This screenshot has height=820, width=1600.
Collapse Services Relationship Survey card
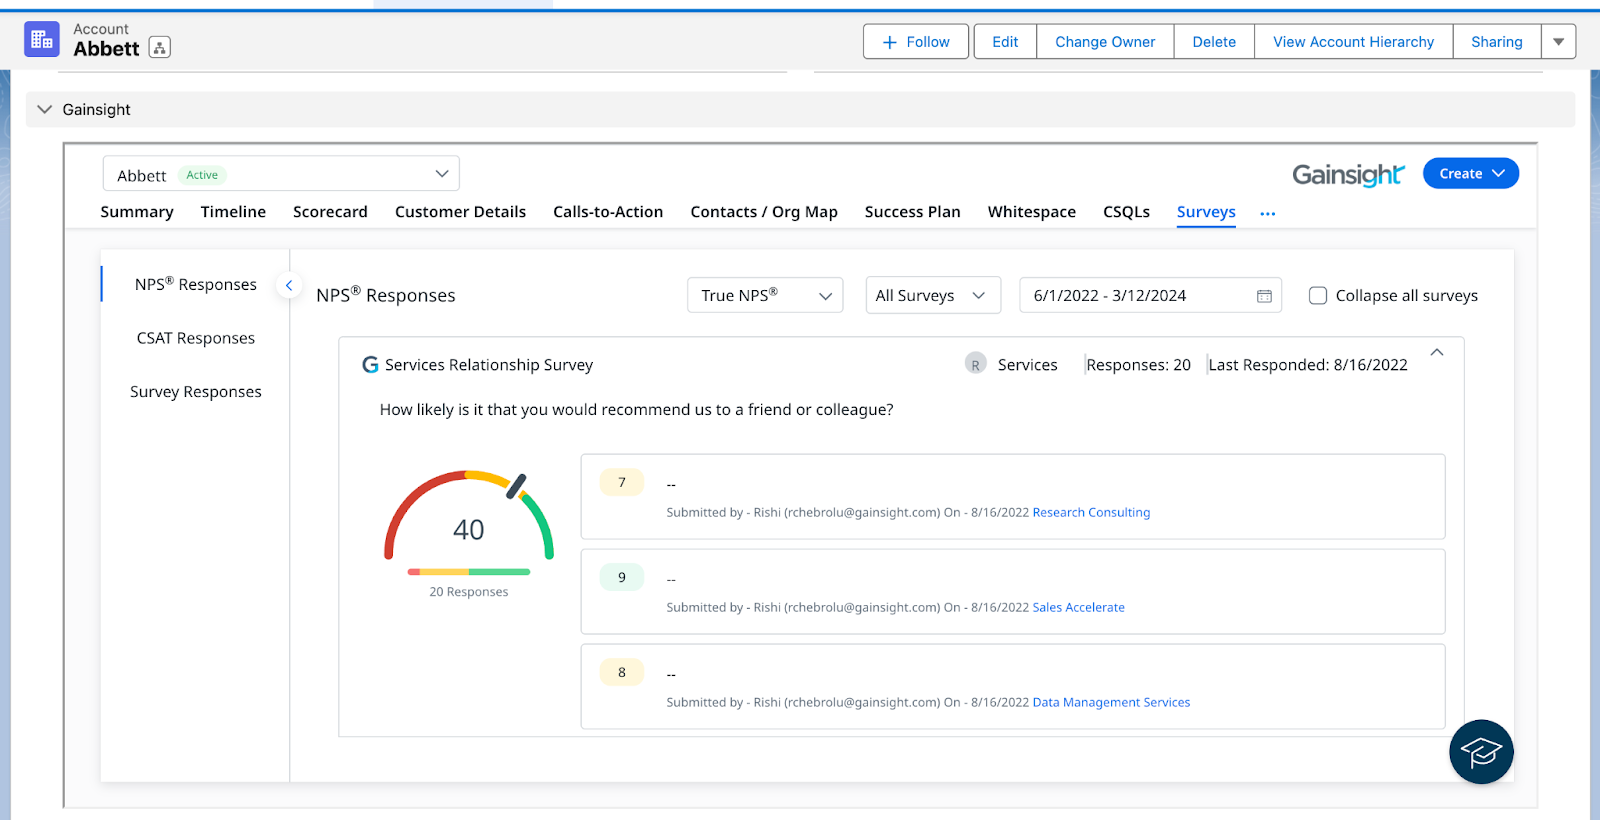[1437, 352]
